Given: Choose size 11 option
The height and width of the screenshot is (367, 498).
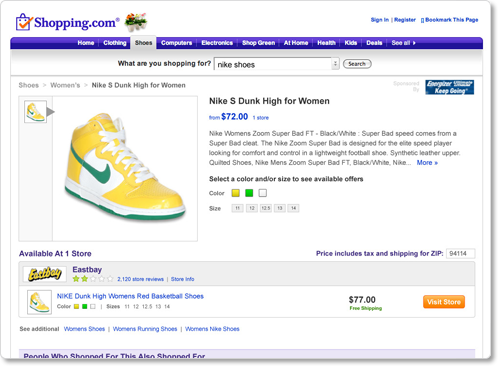Looking at the screenshot, I should 237,208.
